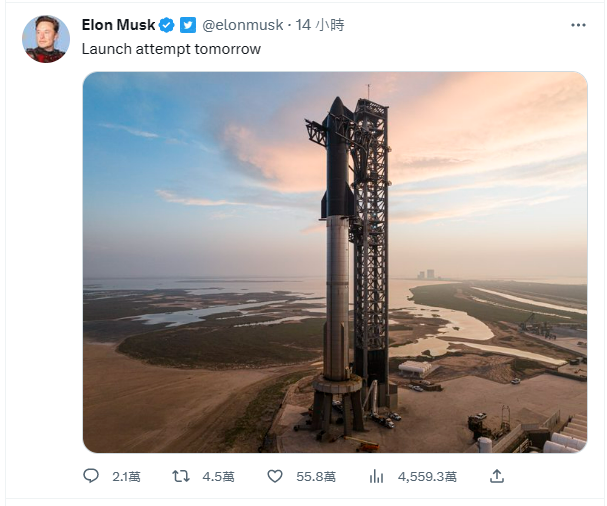Screen dimensions: 607x506
Task: Open the three-dot more options menu
Action: click(578, 25)
